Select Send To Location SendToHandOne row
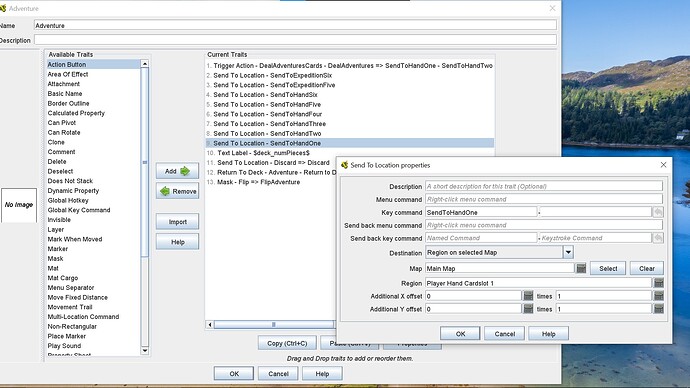This screenshot has height=388, width=690. (350, 143)
